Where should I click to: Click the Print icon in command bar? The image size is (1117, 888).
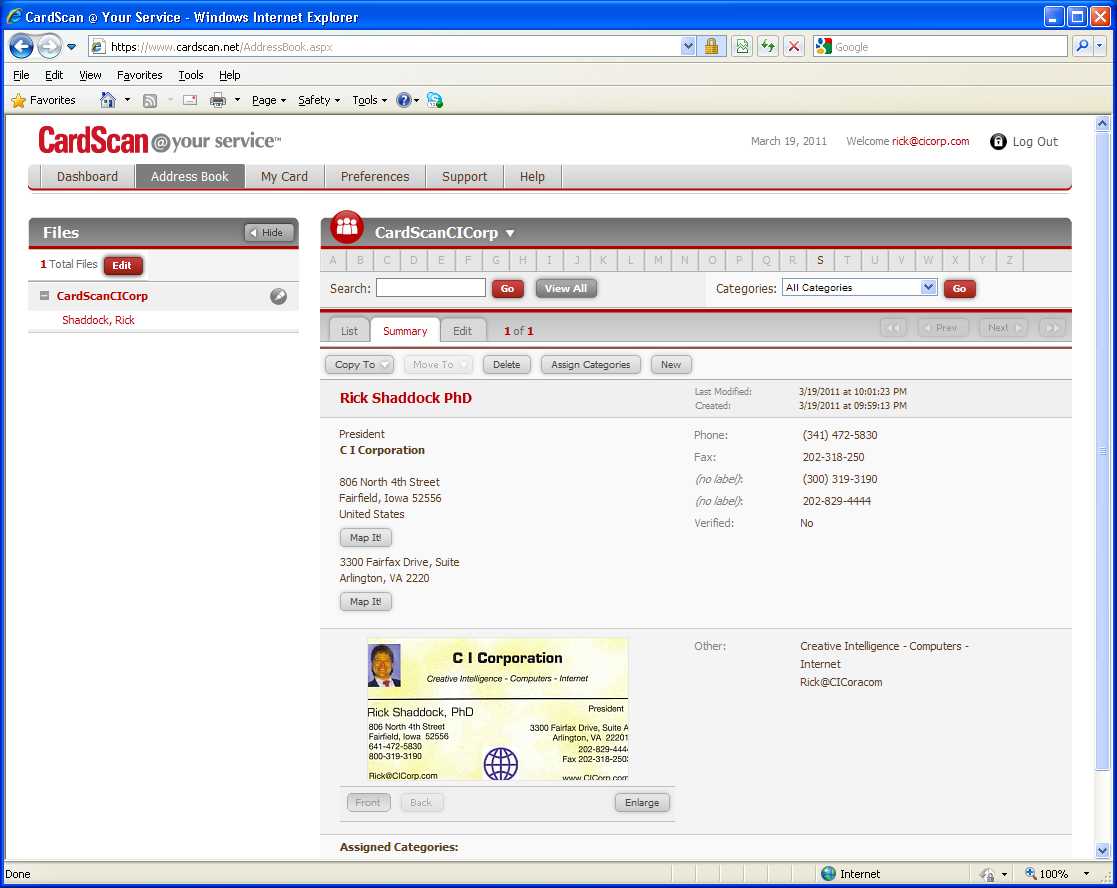pos(218,100)
